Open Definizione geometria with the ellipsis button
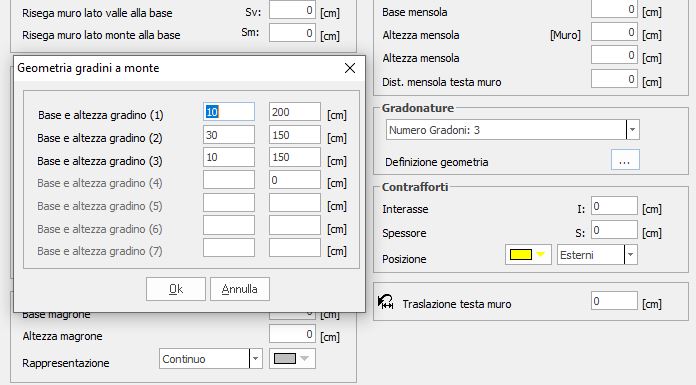696x385 pixels. 625,160
